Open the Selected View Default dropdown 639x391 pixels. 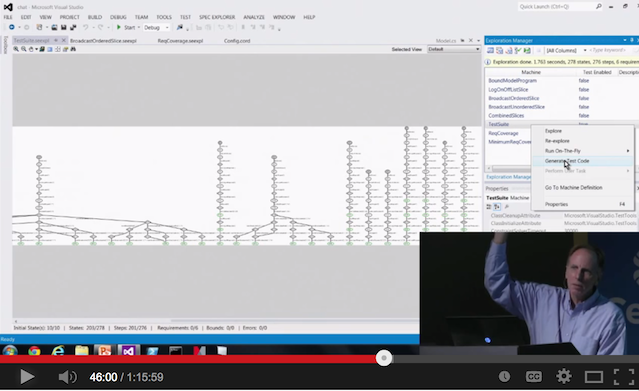[x=454, y=49]
